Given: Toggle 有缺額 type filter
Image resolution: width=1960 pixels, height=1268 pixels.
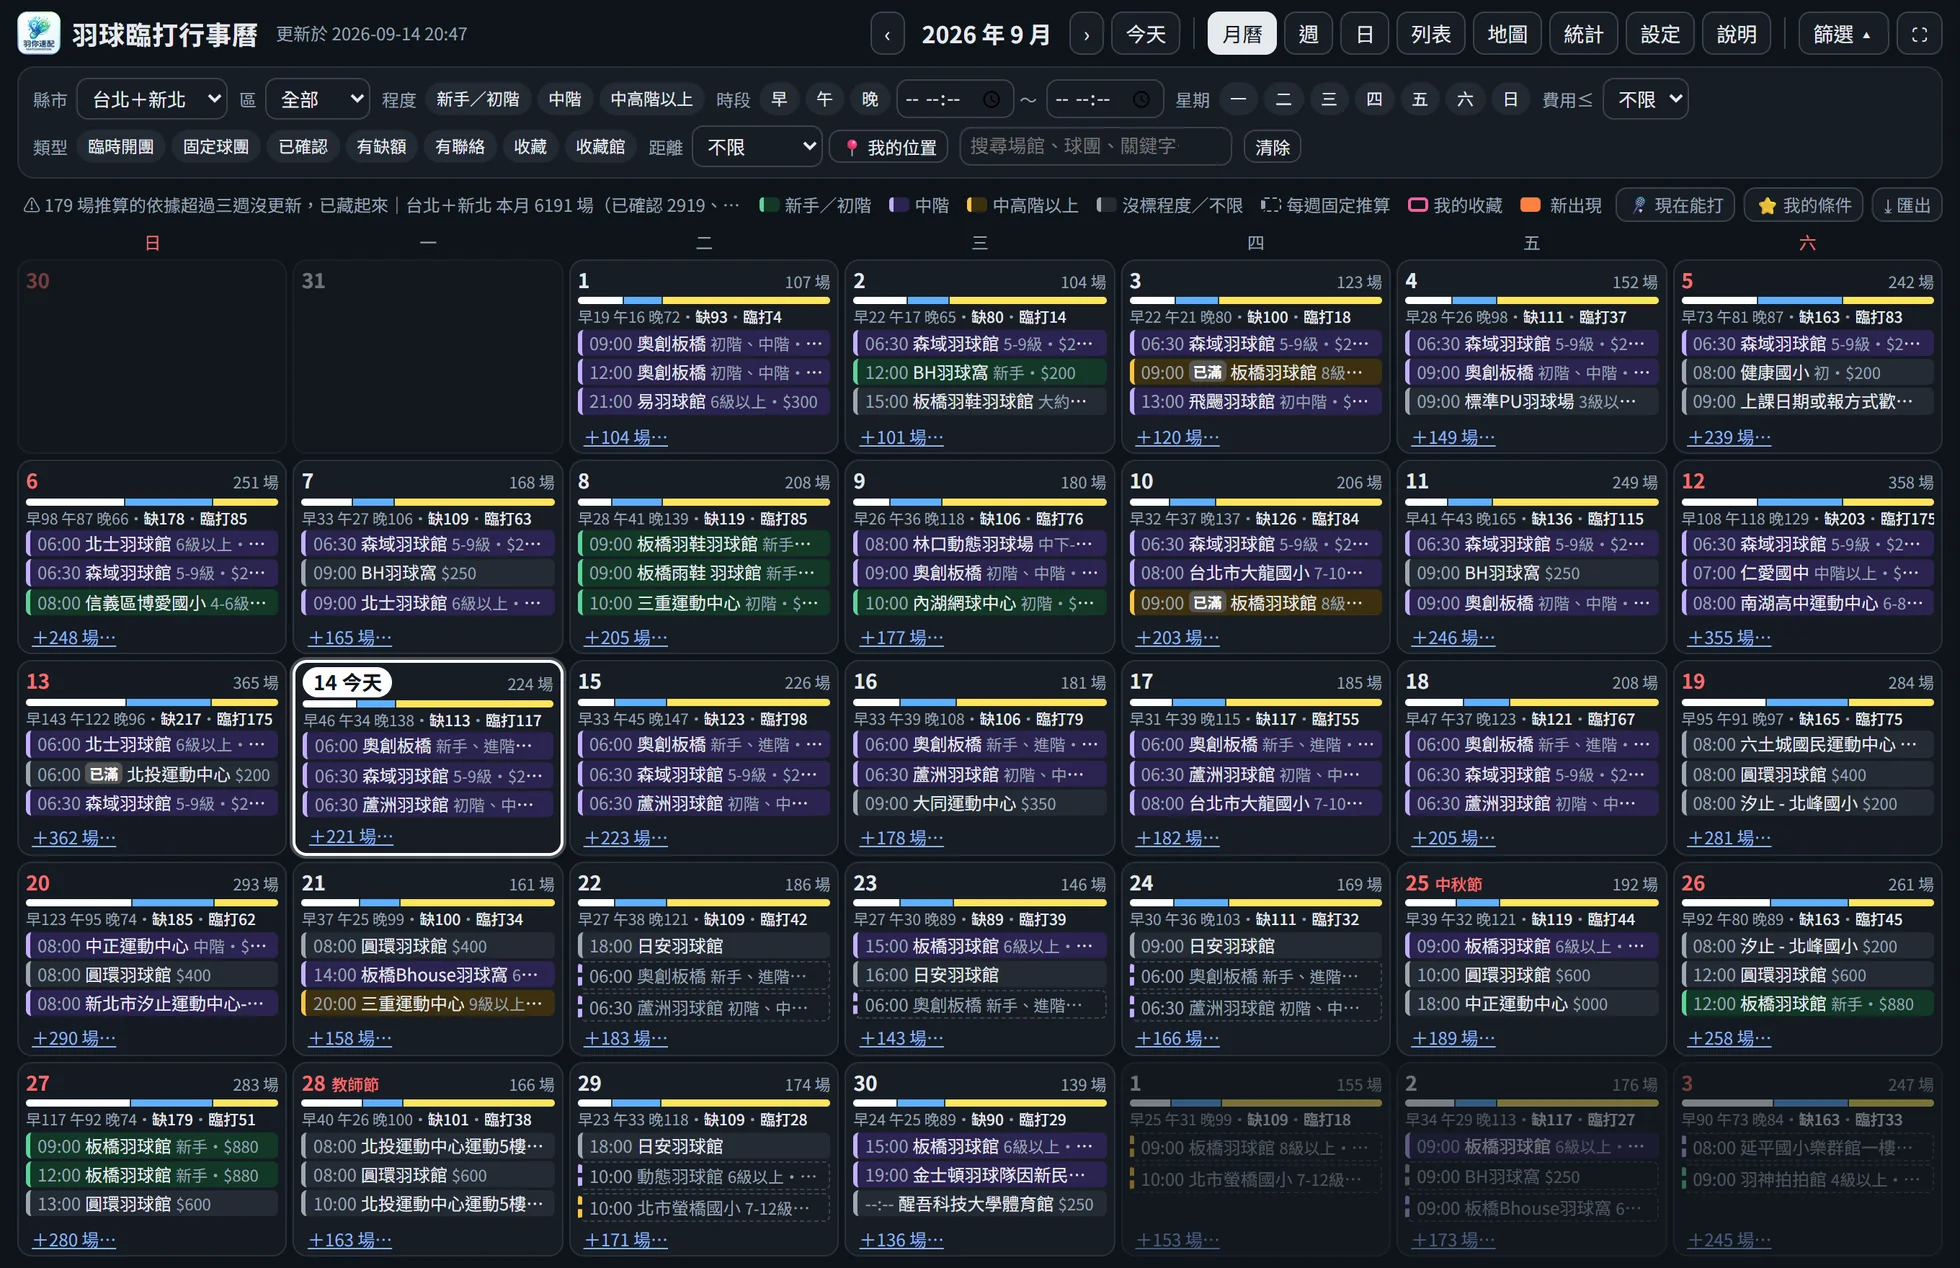Looking at the screenshot, I should pyautogui.click(x=382, y=147).
